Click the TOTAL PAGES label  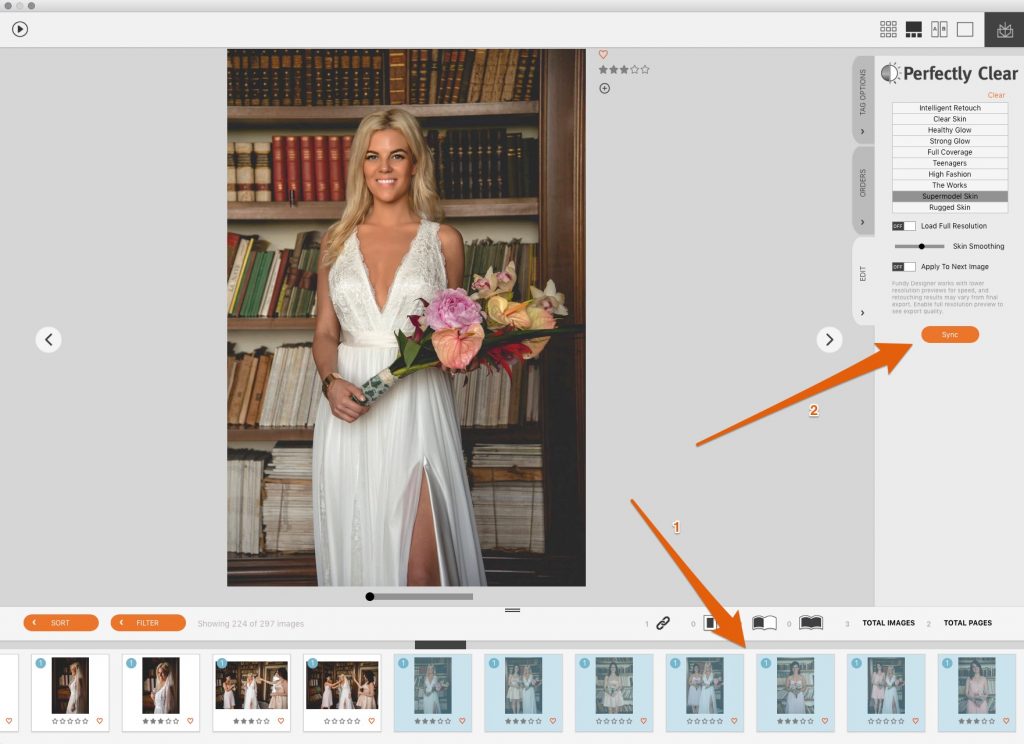tap(967, 623)
